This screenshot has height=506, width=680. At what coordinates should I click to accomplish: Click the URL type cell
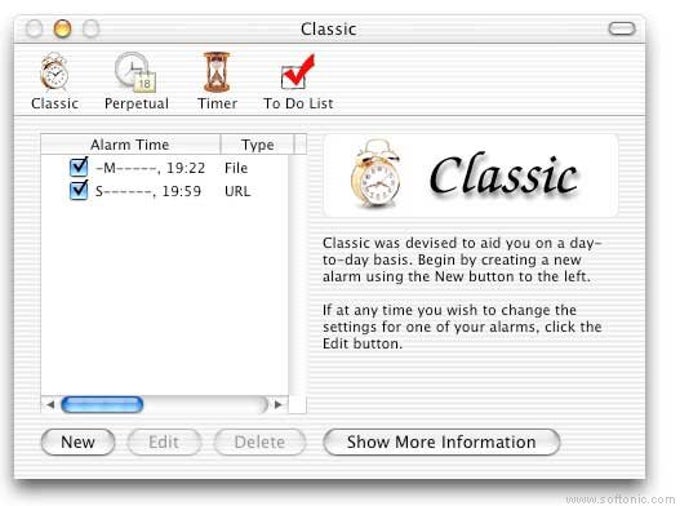tap(237, 191)
